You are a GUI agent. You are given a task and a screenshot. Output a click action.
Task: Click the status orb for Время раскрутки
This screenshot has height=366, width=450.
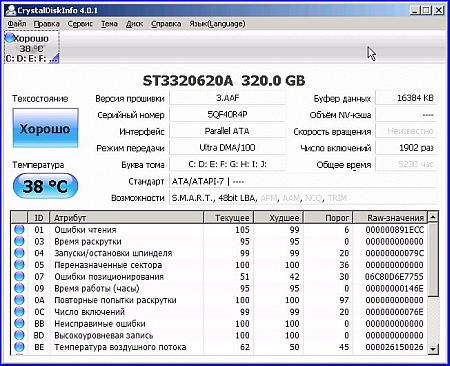pyautogui.click(x=19, y=241)
